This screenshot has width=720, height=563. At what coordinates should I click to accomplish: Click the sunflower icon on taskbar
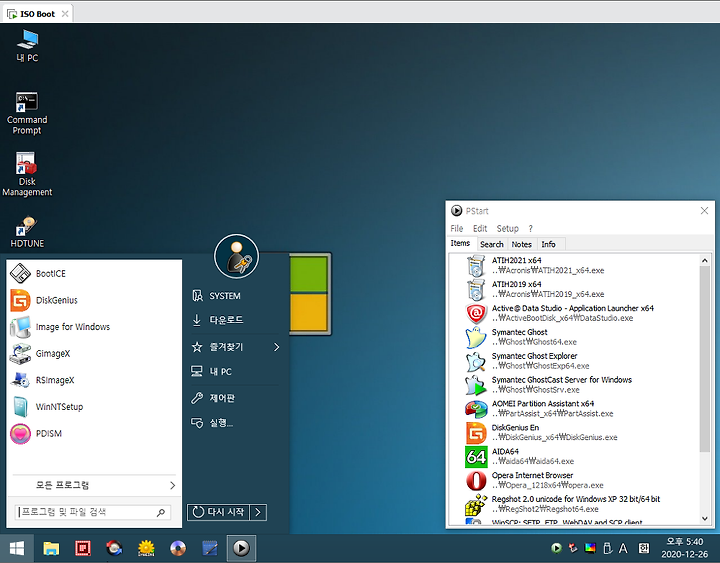[x=146, y=548]
